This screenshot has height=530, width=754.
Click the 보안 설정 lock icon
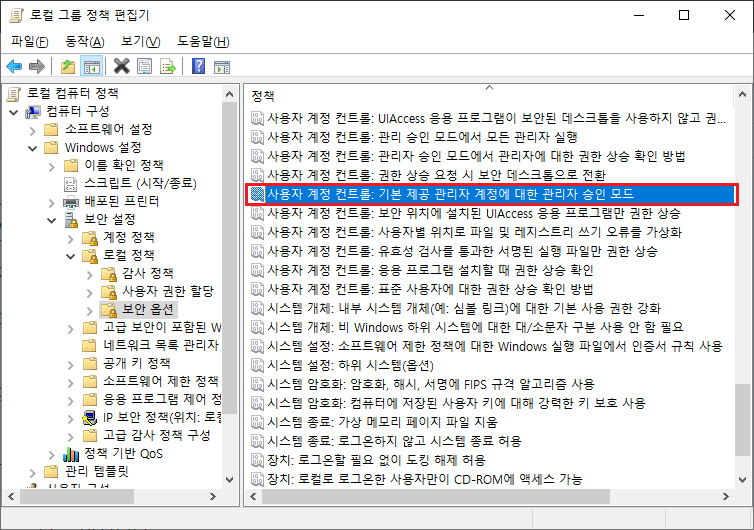pos(71,219)
